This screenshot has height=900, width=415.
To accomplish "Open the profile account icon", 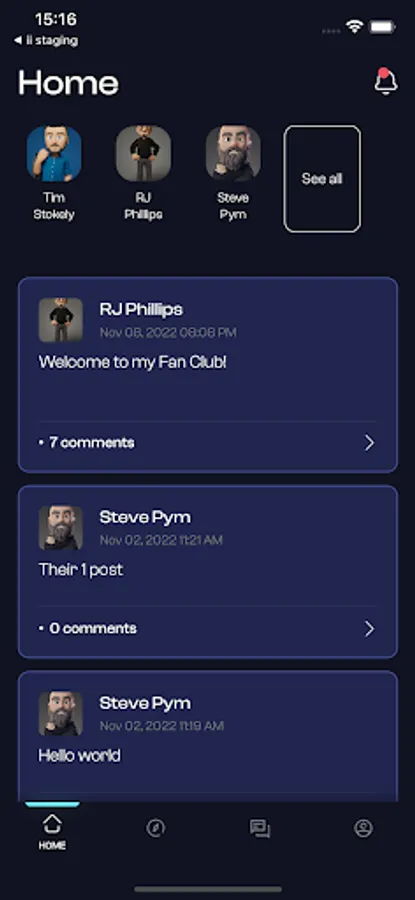I will pos(363,828).
